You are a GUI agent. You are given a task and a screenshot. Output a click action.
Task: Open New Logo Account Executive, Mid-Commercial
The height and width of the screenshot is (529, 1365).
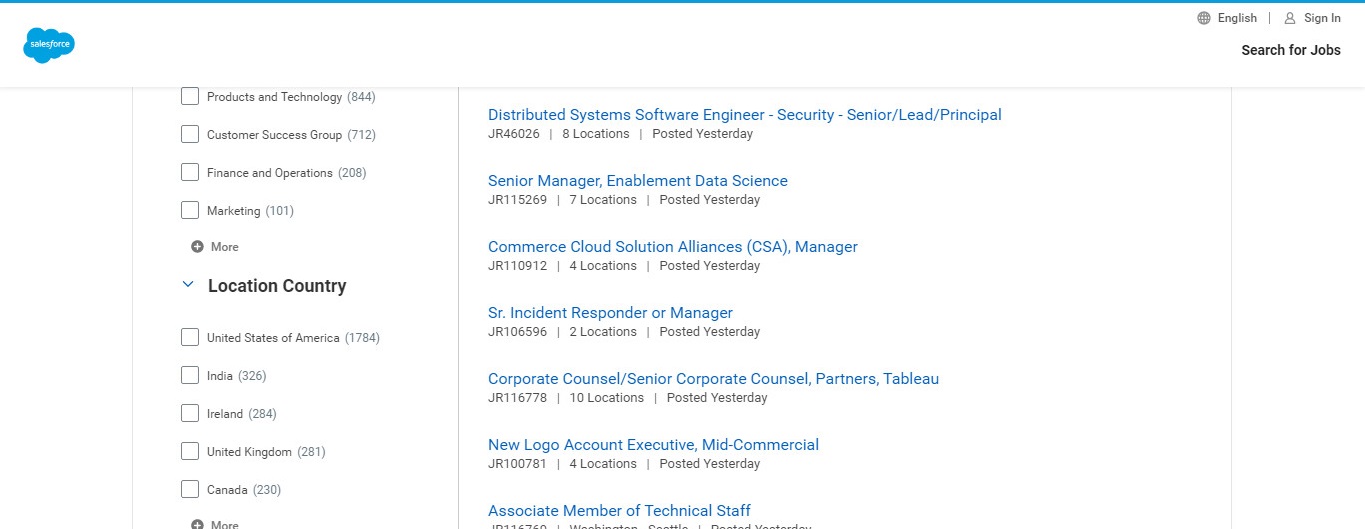pyautogui.click(x=653, y=445)
